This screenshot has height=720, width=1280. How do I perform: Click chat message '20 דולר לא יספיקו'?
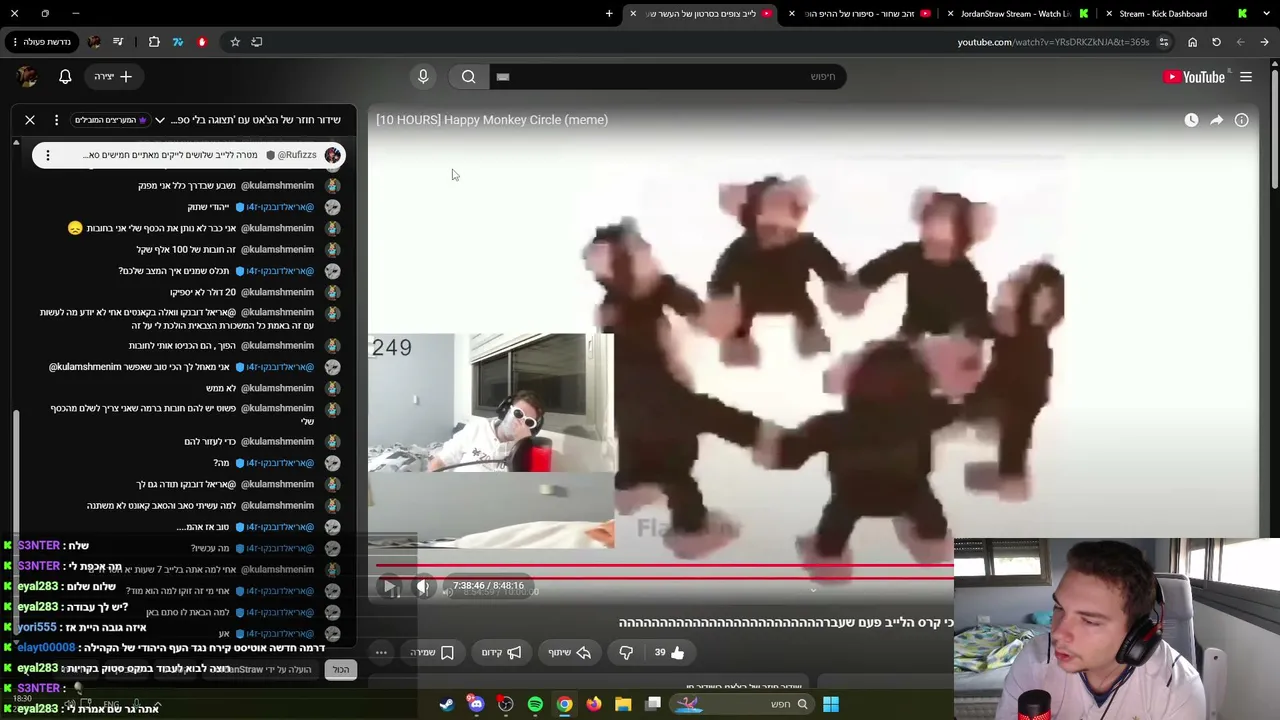pos(203,292)
